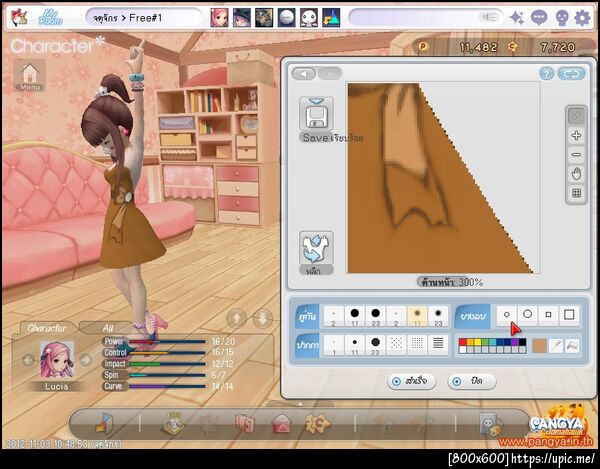Select the hand pan tool
This screenshot has width=600, height=469.
click(x=576, y=174)
